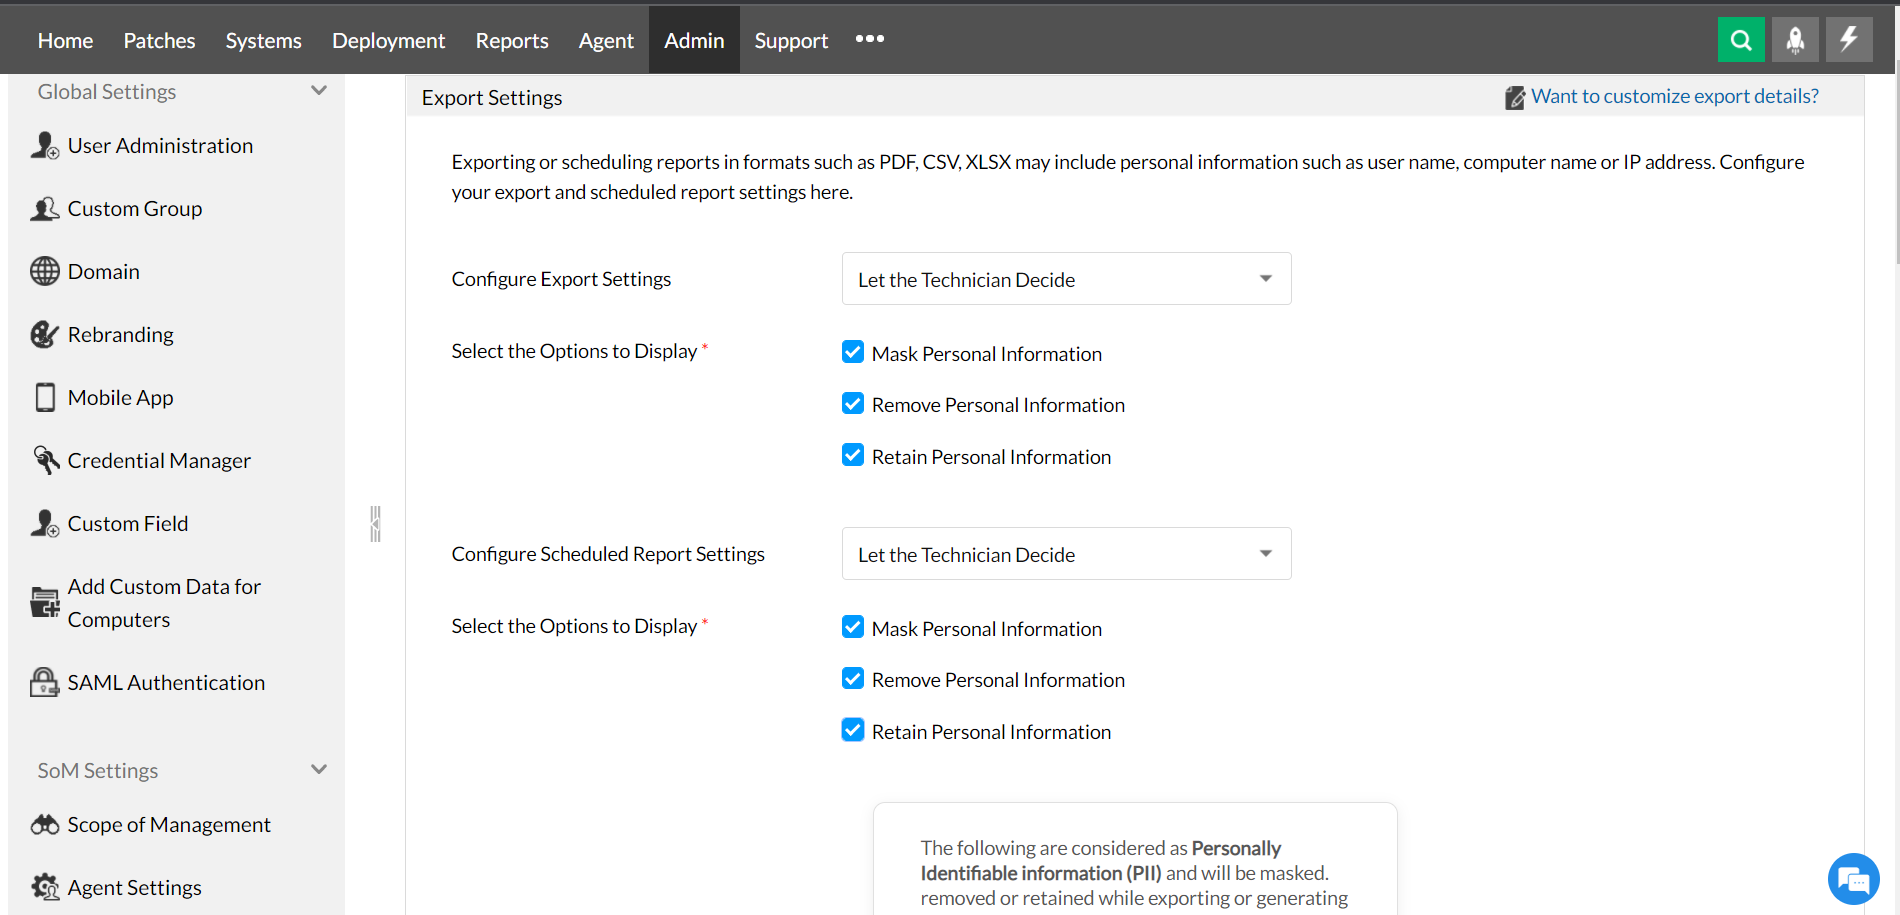Click the customize export details link
The width and height of the screenshot is (1900, 915).
click(1674, 96)
